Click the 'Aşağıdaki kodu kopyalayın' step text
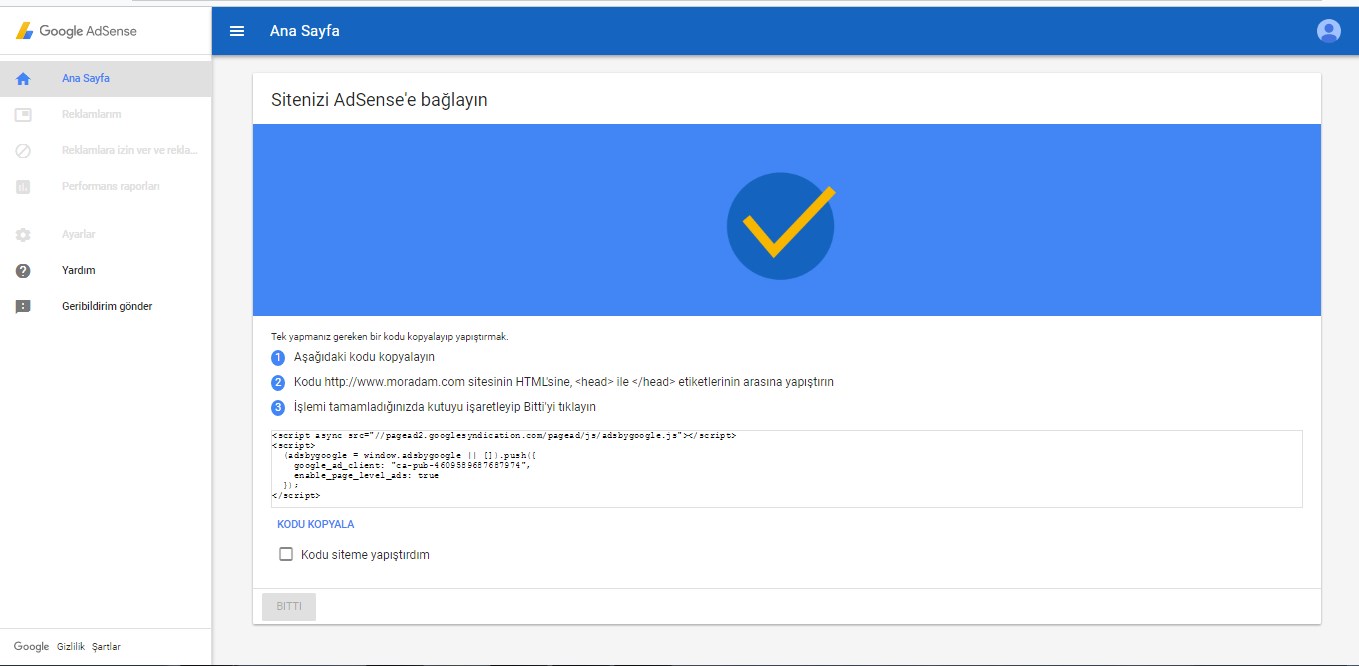1359x666 pixels. pos(364,357)
